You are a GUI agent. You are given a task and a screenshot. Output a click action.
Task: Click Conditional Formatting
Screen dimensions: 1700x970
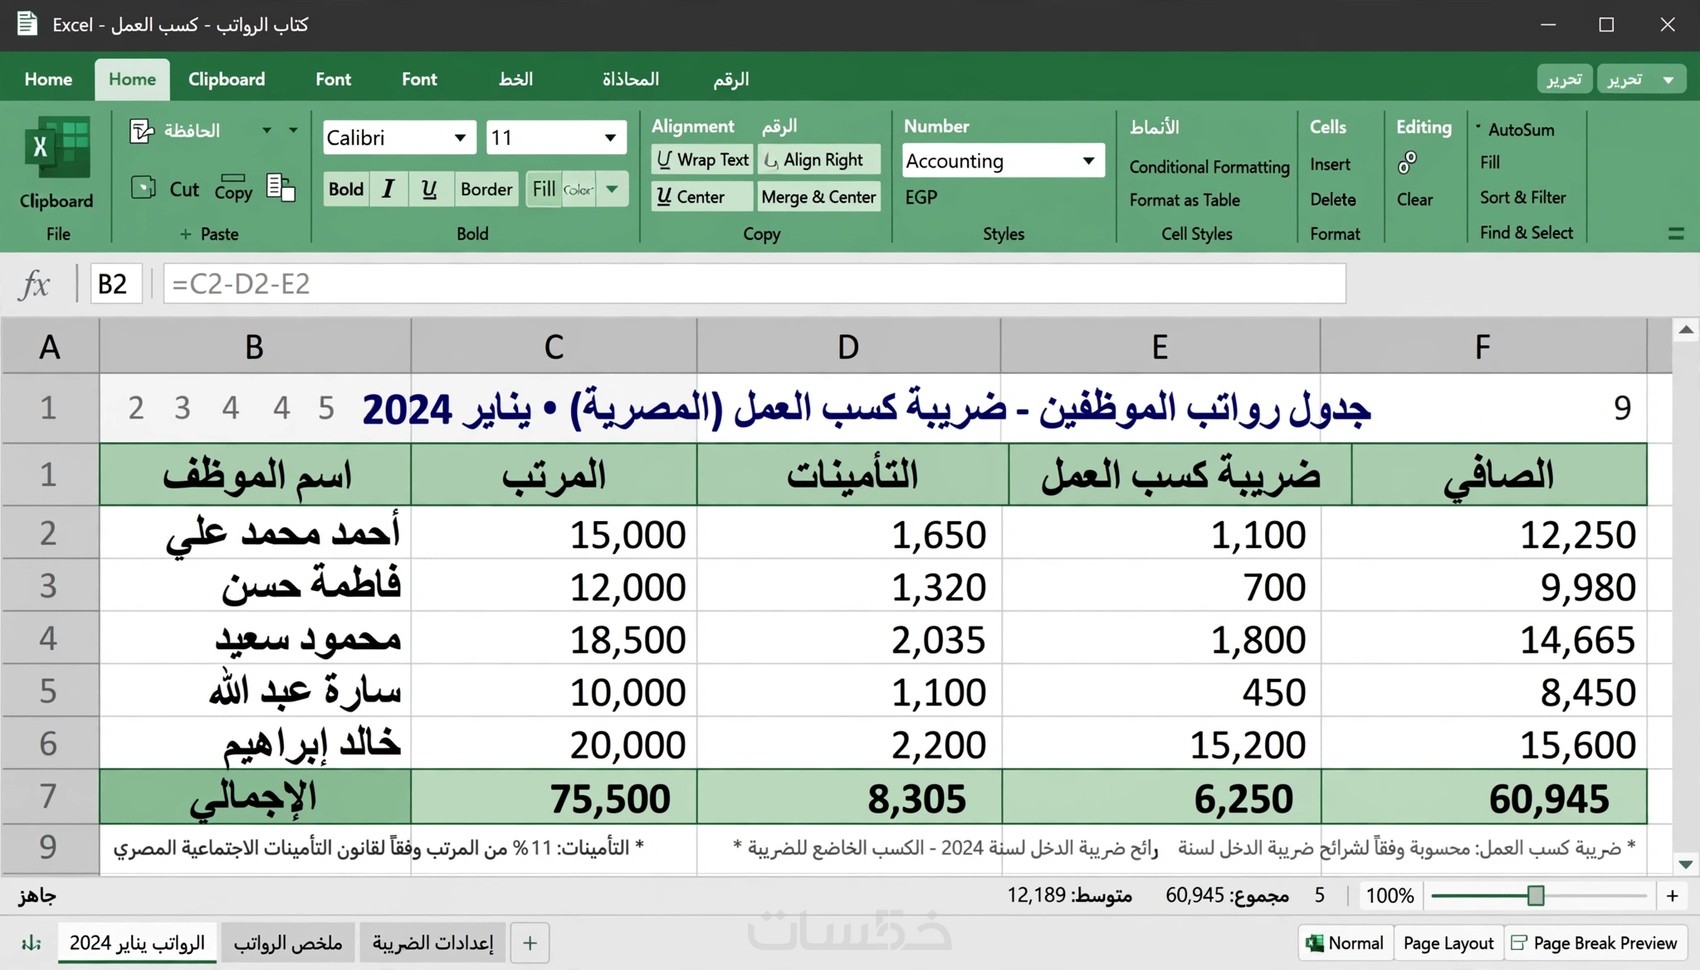click(1209, 167)
